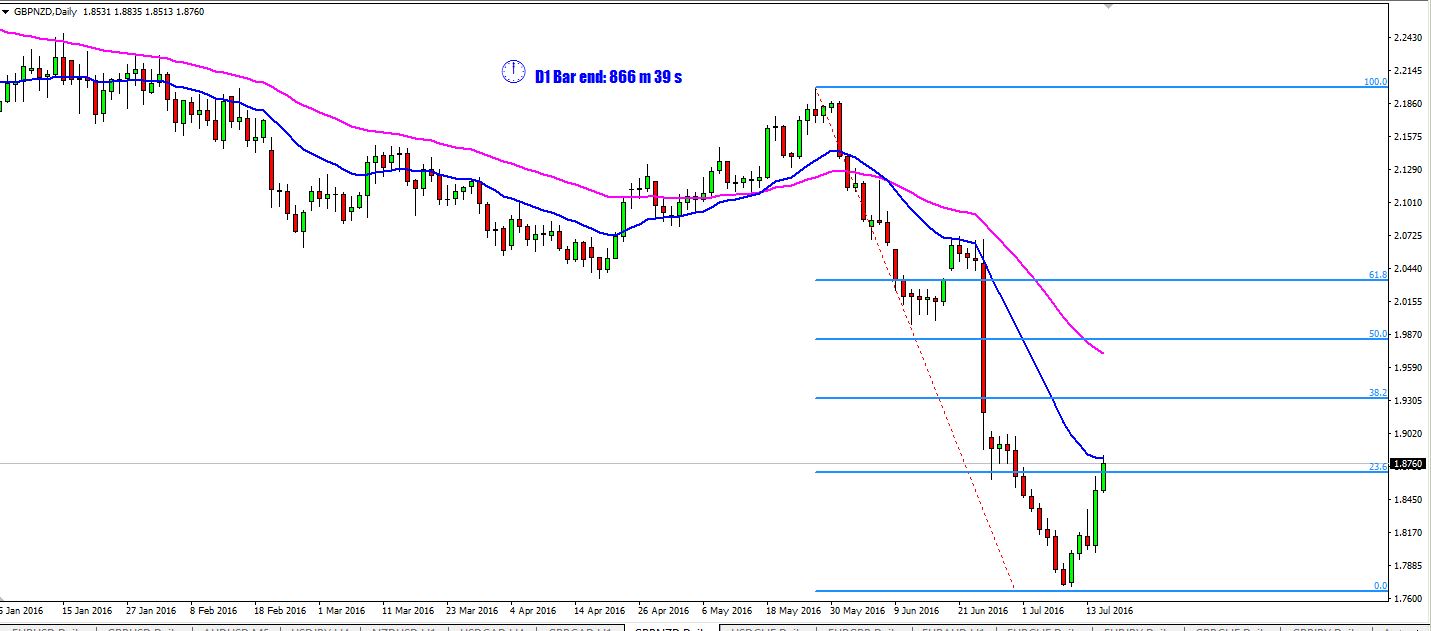Screen dimensions: 1431x631
Task: Select the Fibonacci 0.0 level label
Action: (x=1380, y=586)
